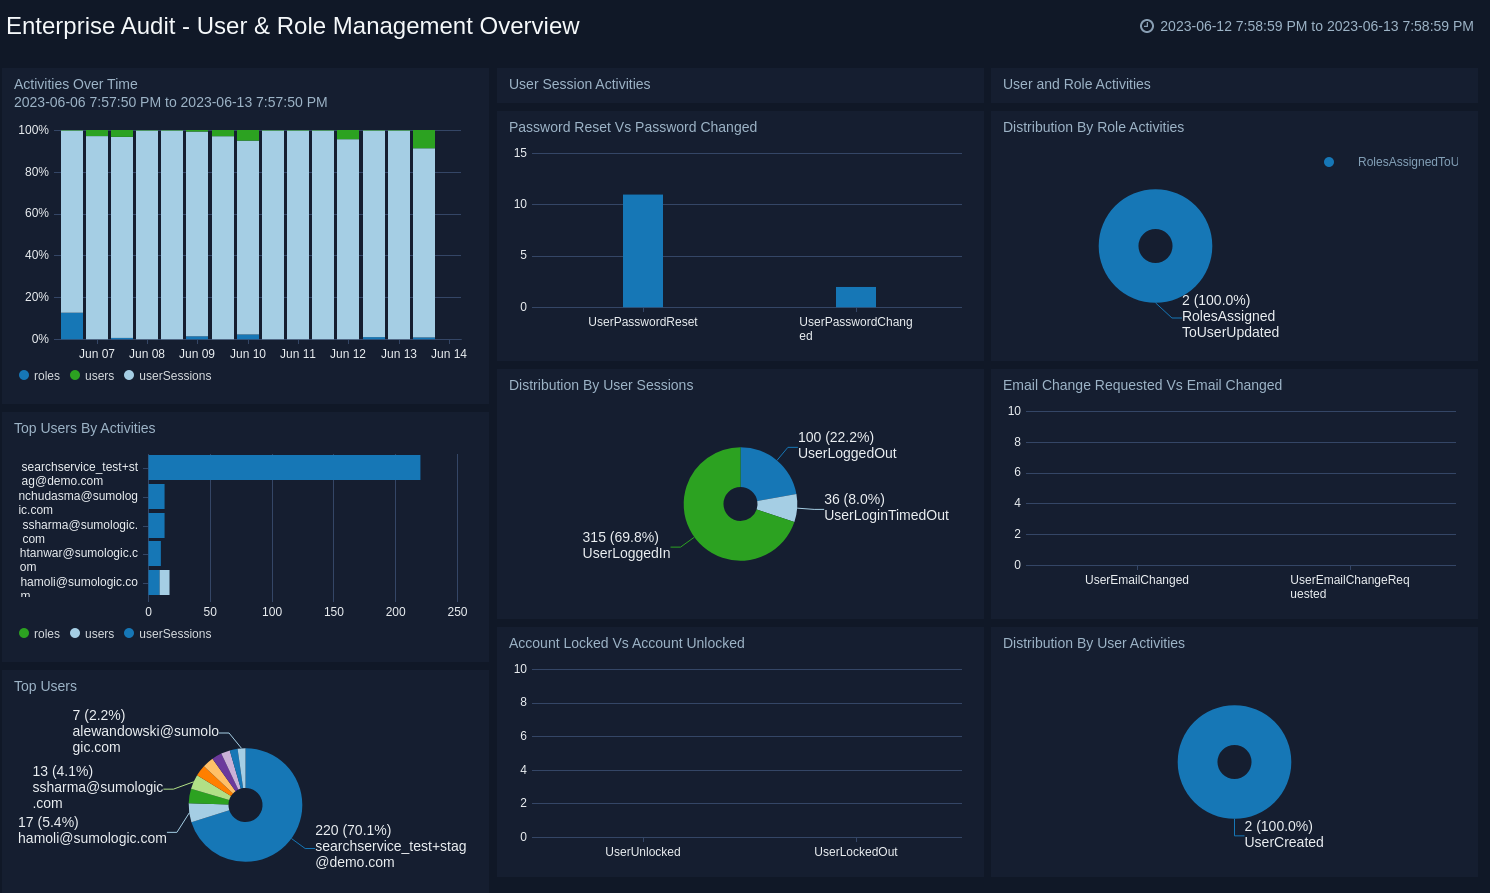Click the searchservice_test+stag bar in Top Users

click(284, 467)
